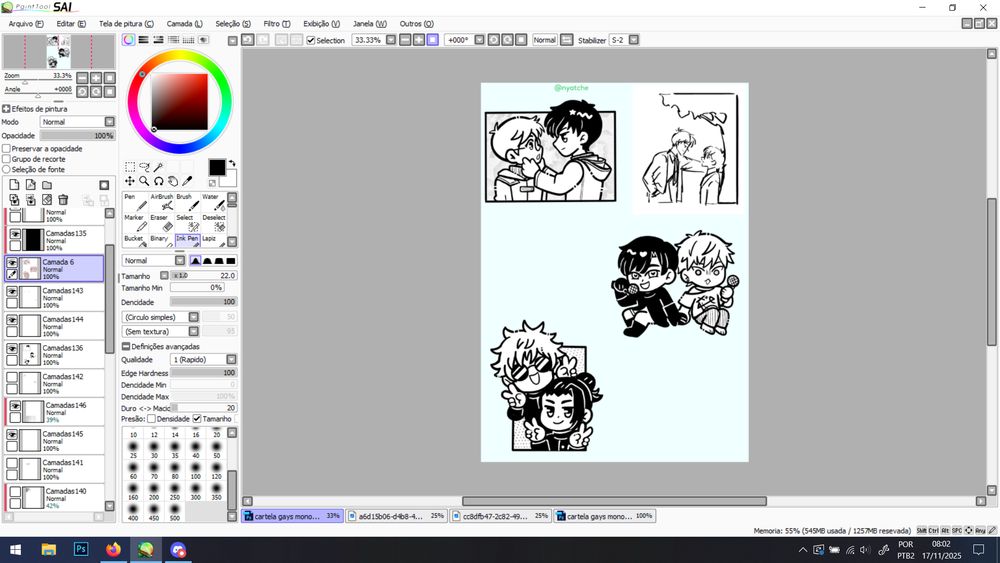Select brush size preset 500

175,512
